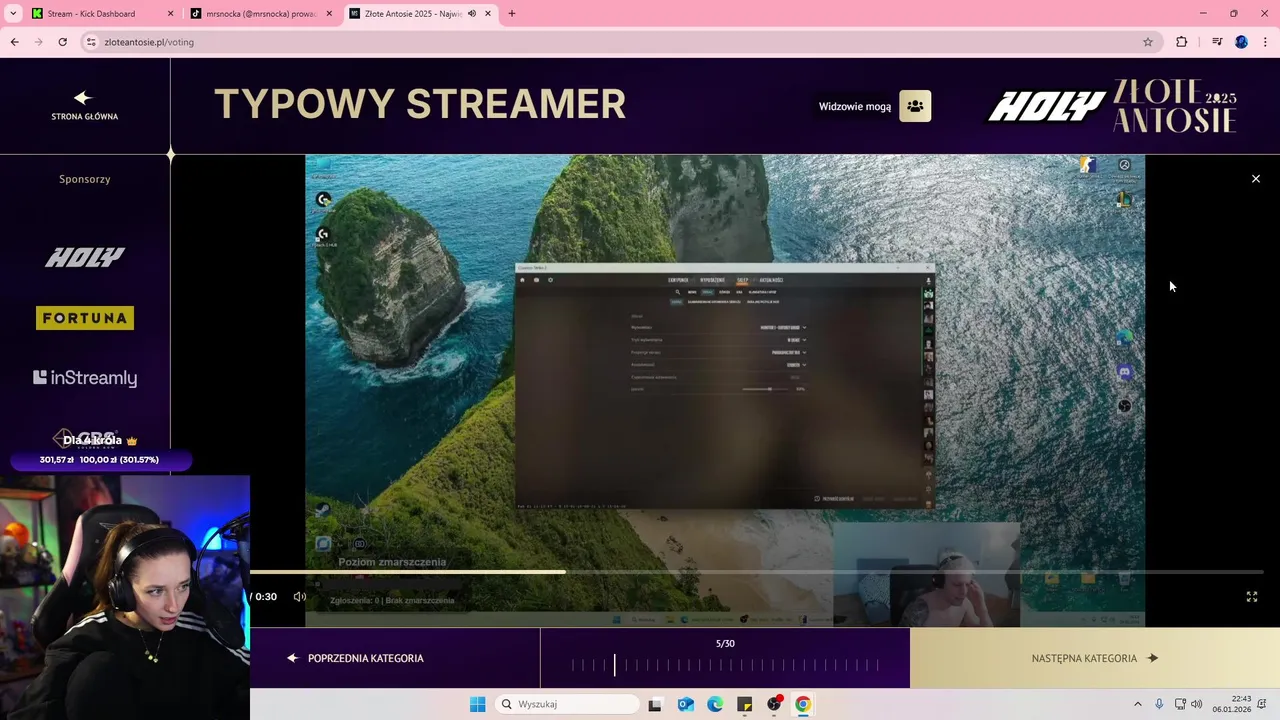Launch Outlook from the taskbar
1280x720 pixels.
coord(685,704)
